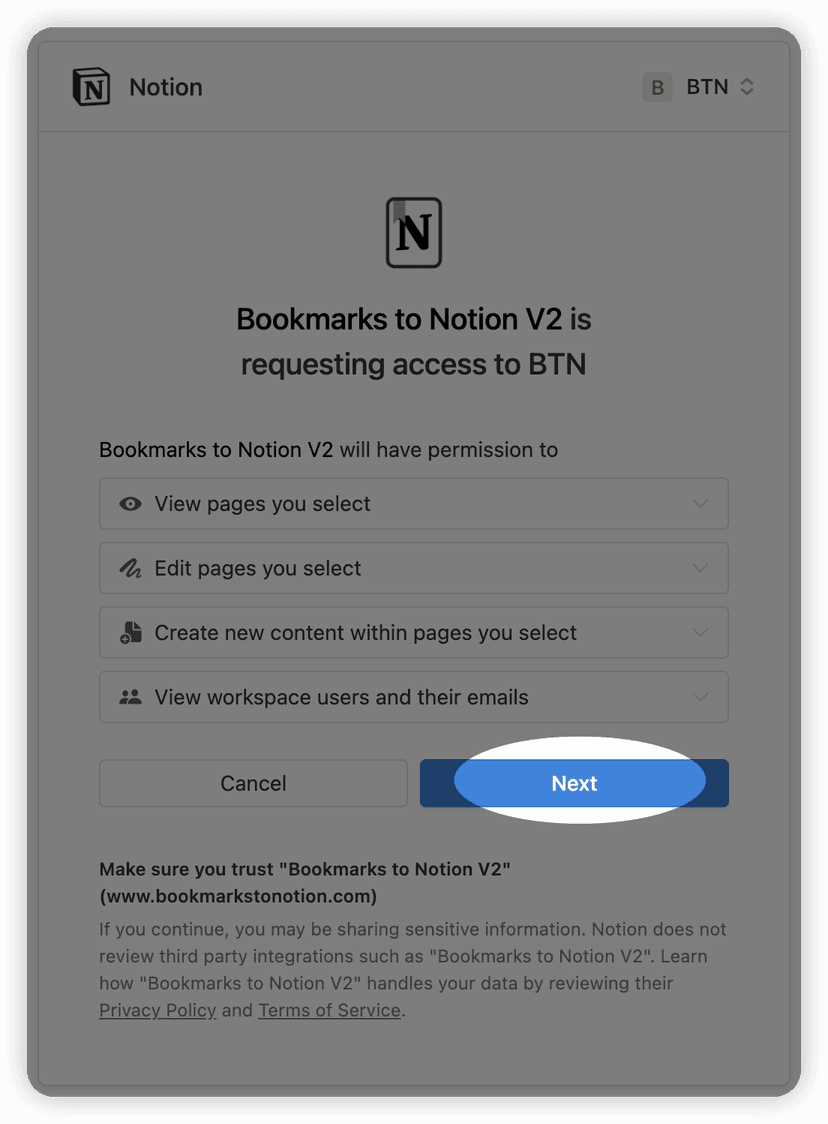The height and width of the screenshot is (1124, 828).
Task: Open the Privacy Policy link
Action: [x=158, y=1010]
